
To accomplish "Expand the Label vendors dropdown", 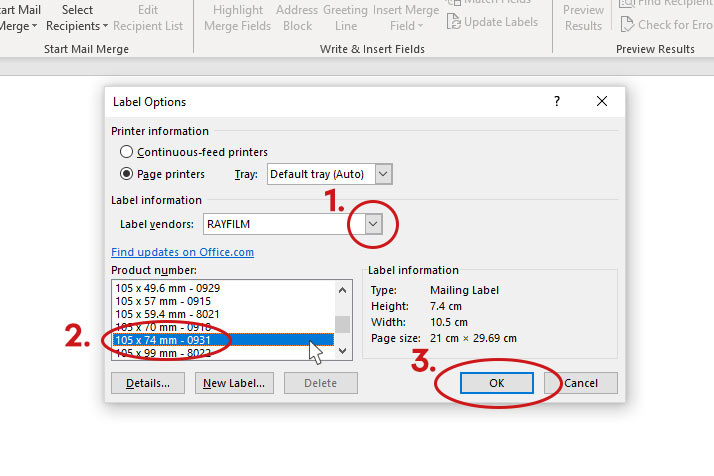I will click(x=373, y=224).
